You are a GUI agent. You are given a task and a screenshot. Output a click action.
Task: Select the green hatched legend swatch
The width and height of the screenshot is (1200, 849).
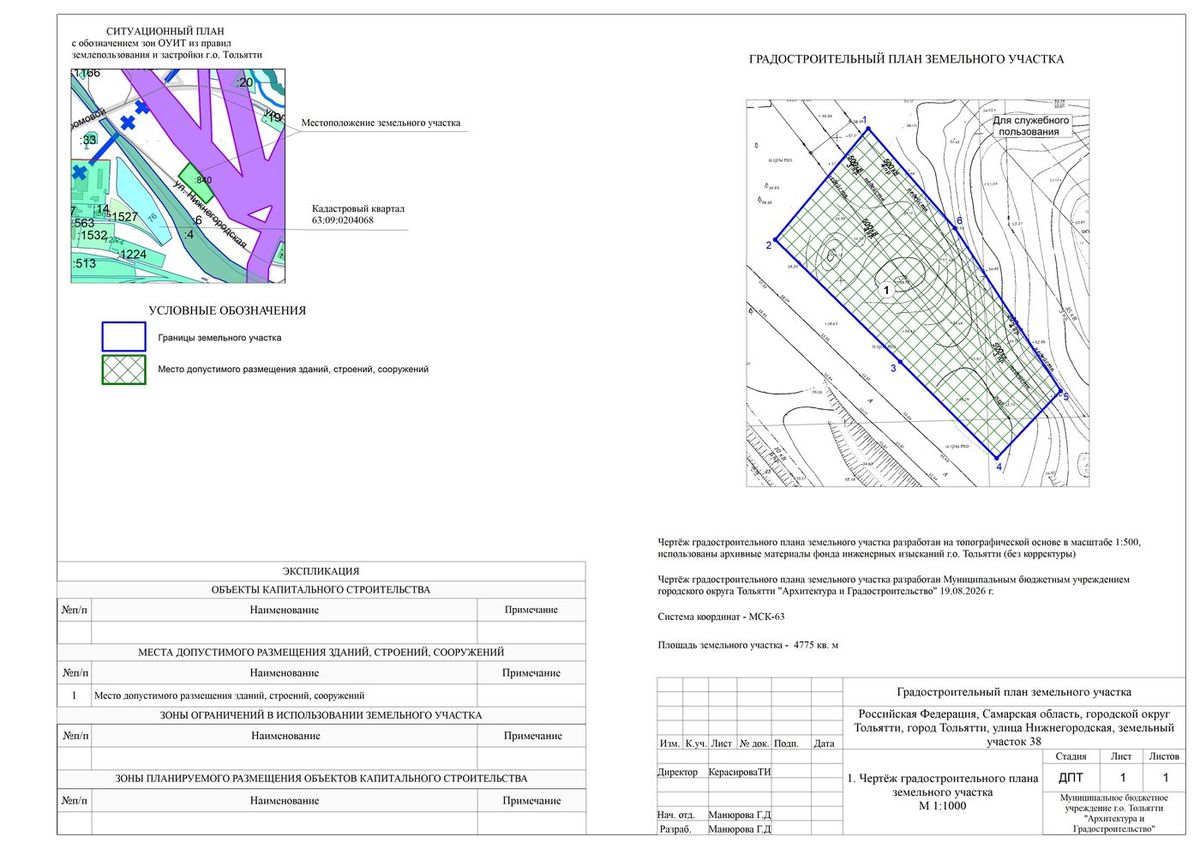(x=124, y=370)
